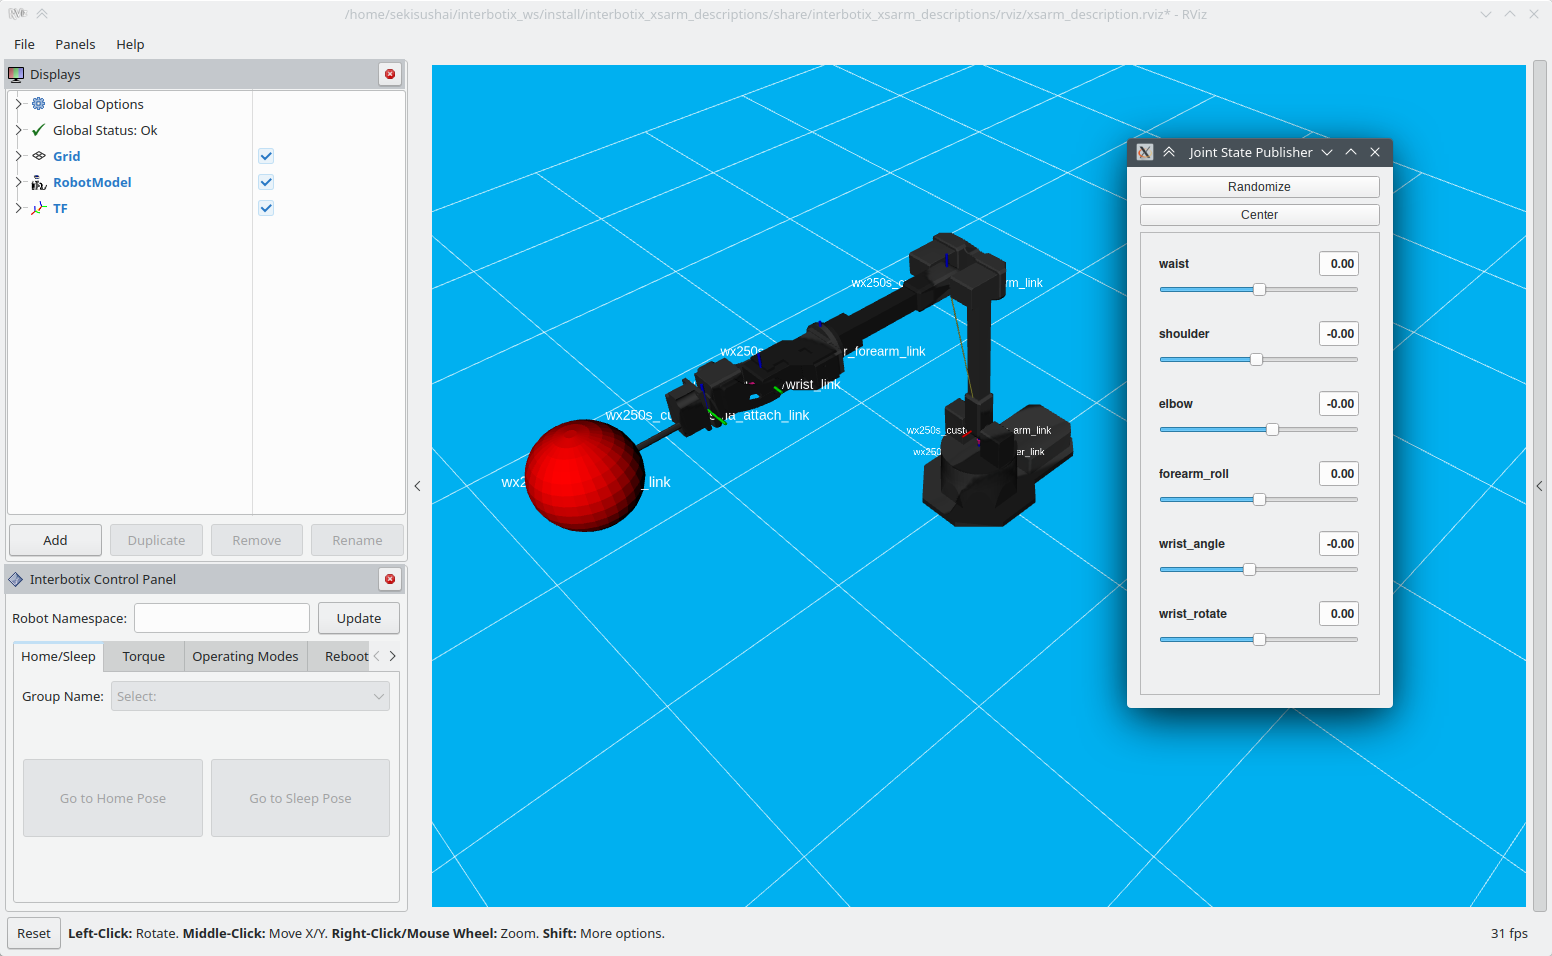The height and width of the screenshot is (956, 1552).
Task: Uncheck the Grid display checkbox
Action: 266,156
